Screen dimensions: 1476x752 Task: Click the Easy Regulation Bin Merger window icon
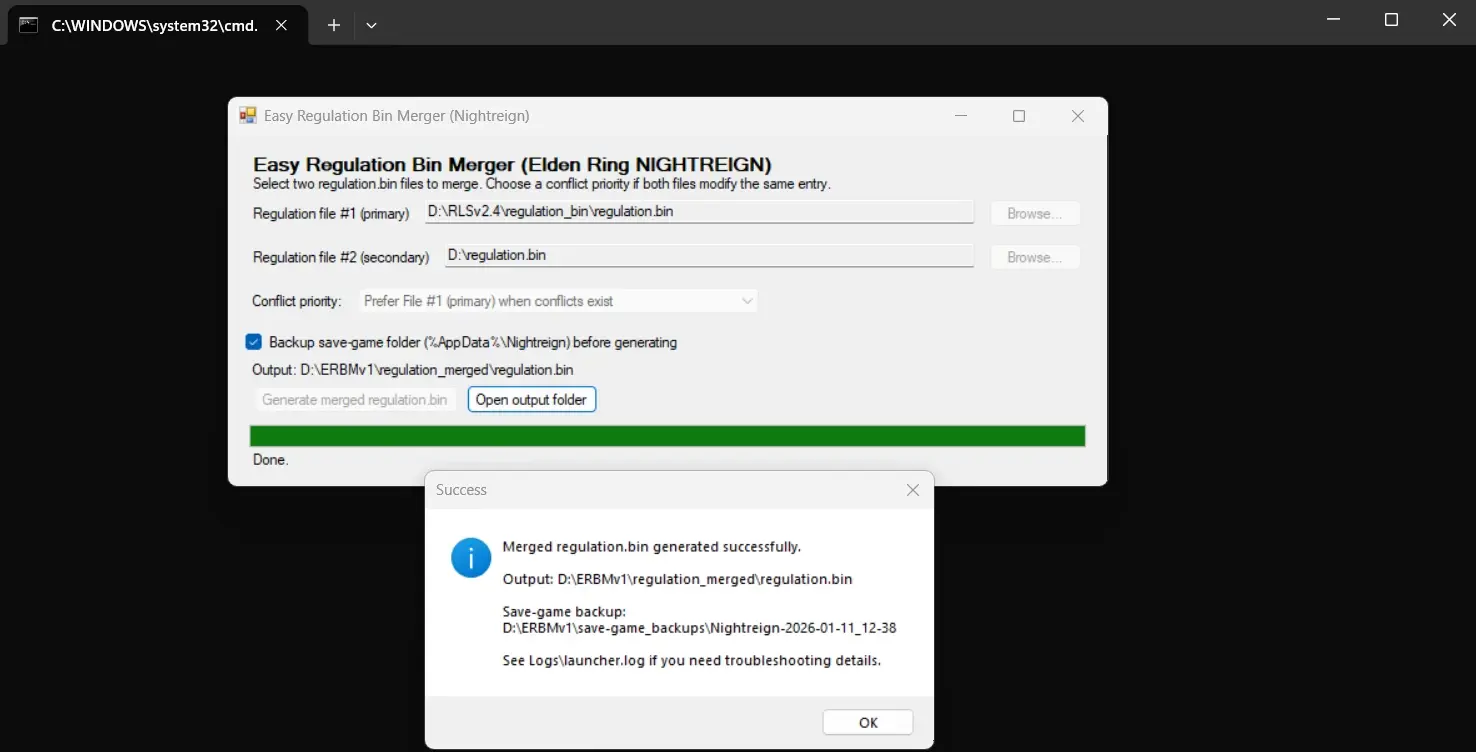pos(246,115)
